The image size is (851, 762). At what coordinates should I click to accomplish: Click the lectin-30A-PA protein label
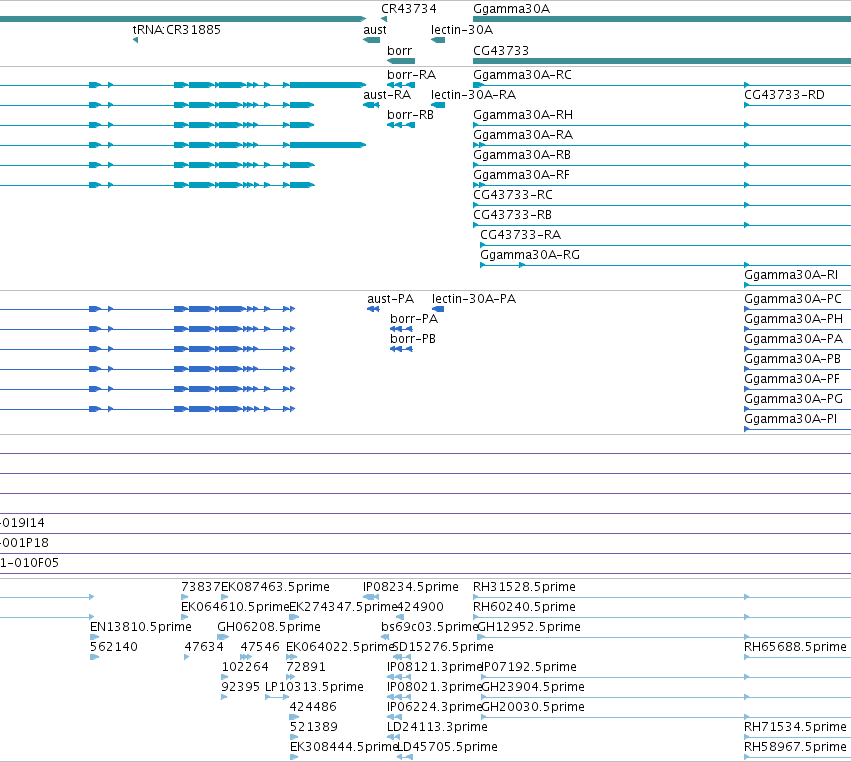pos(474,299)
